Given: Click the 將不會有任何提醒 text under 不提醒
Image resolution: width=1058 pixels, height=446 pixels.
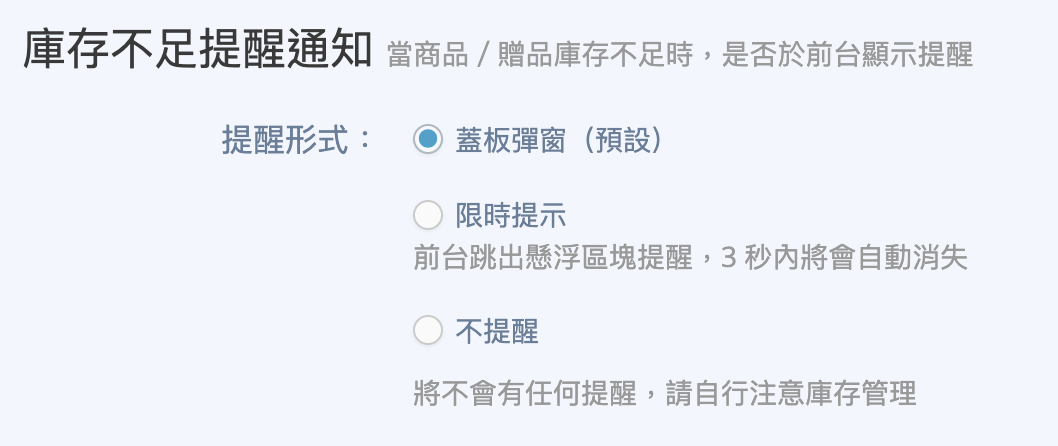Looking at the screenshot, I should 524,393.
